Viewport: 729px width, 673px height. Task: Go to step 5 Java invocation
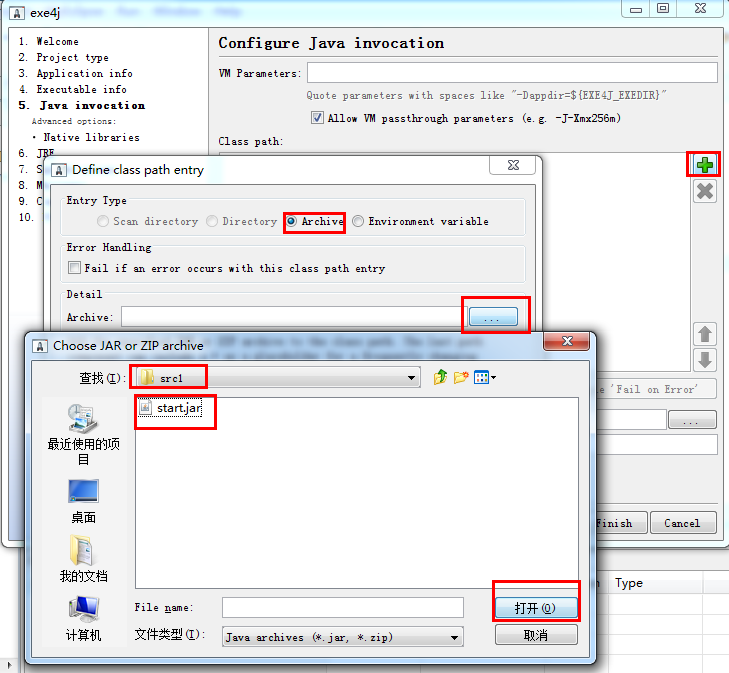click(81, 106)
